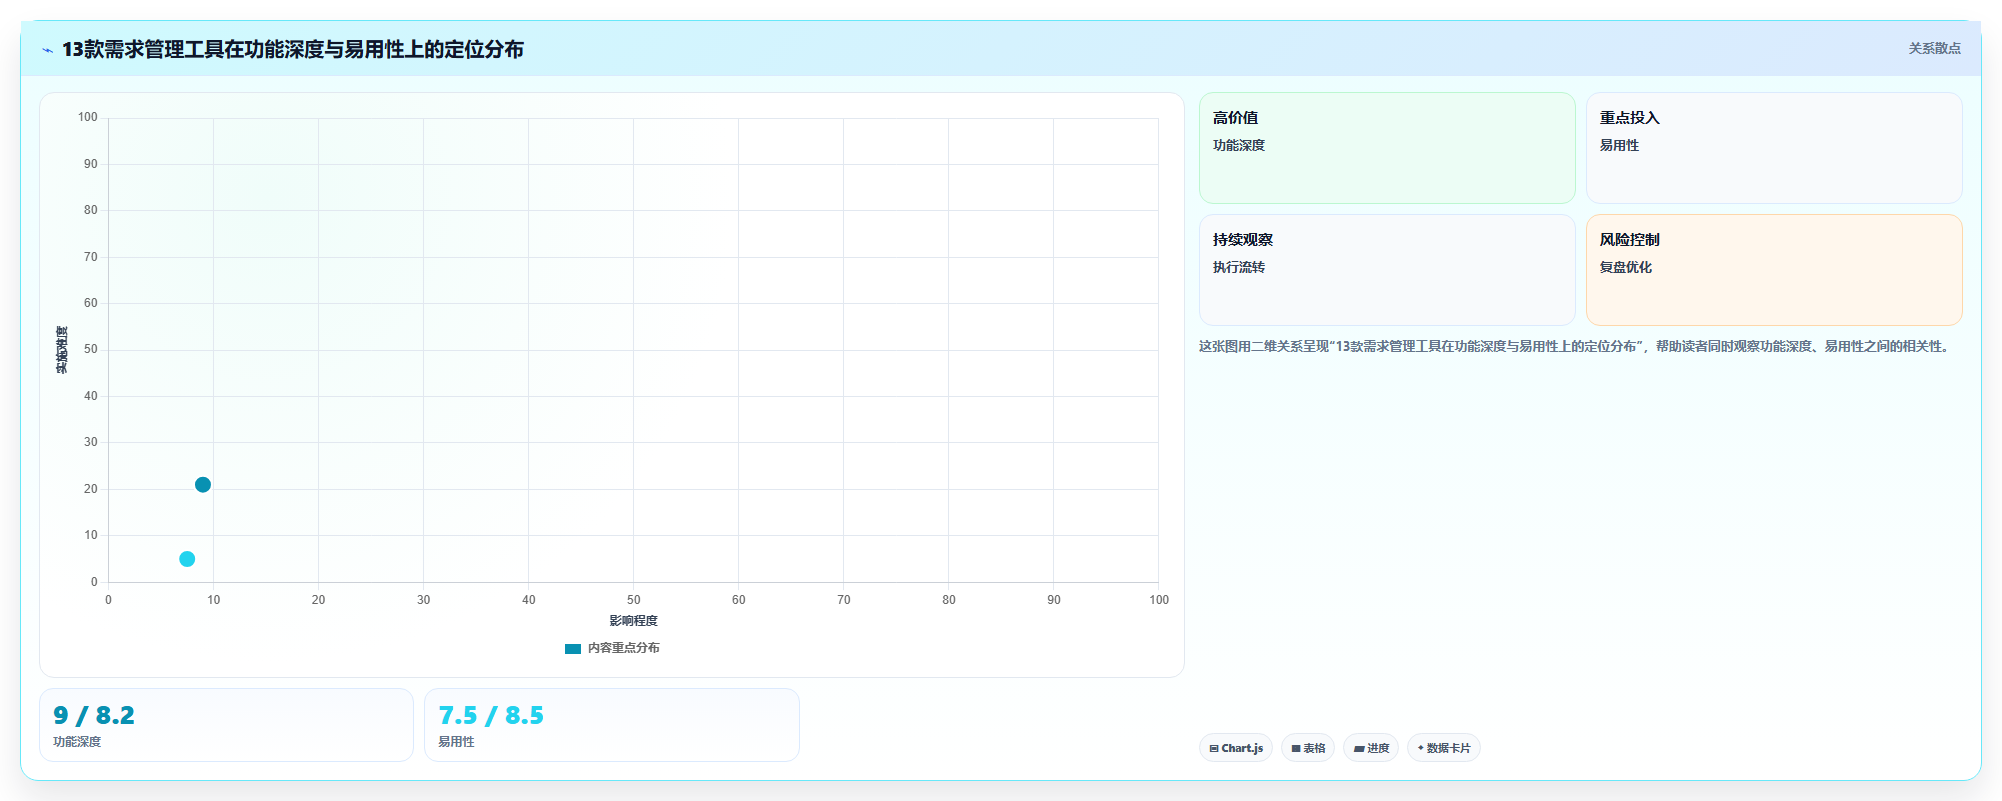Click the small icon before the chart title
The height and width of the screenshot is (801, 2002).
pyautogui.click(x=47, y=50)
